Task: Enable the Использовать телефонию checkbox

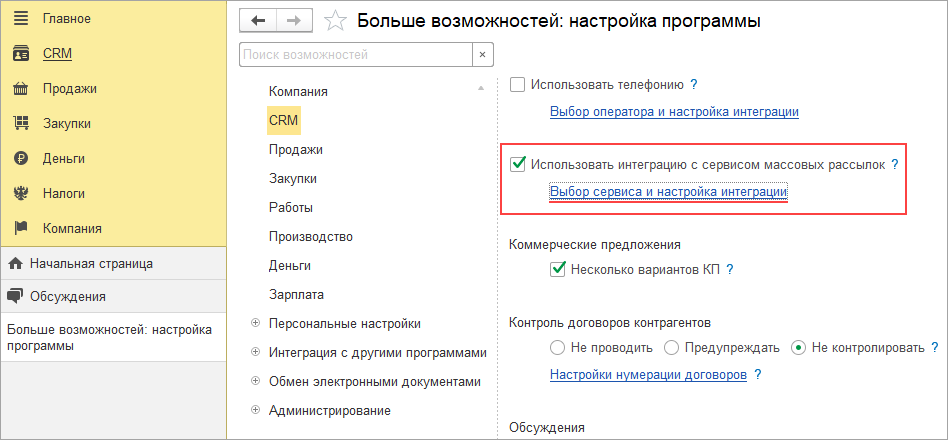Action: [x=518, y=85]
